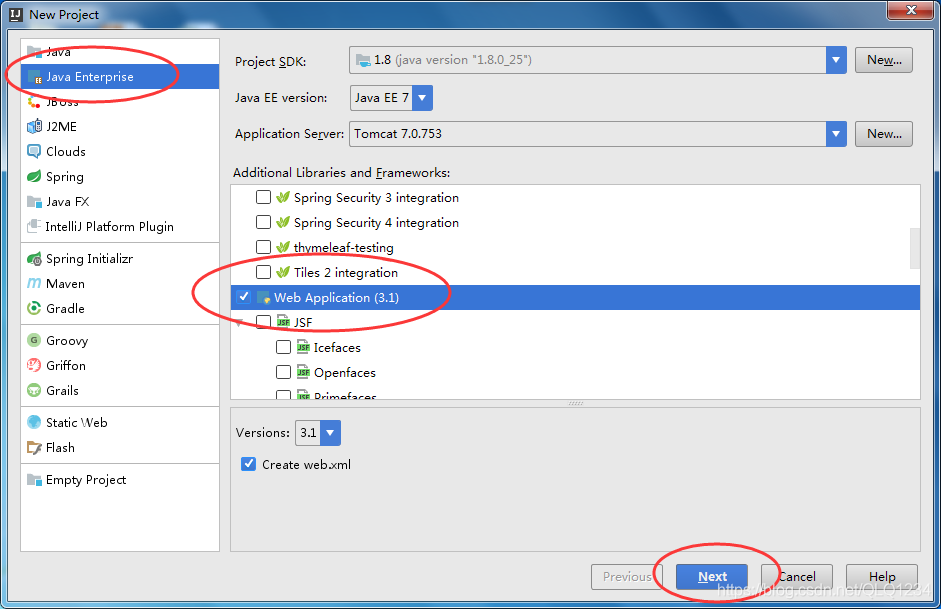Click the Tiles 2 integration leaf icon
This screenshot has height=609, width=941.
tap(283, 272)
